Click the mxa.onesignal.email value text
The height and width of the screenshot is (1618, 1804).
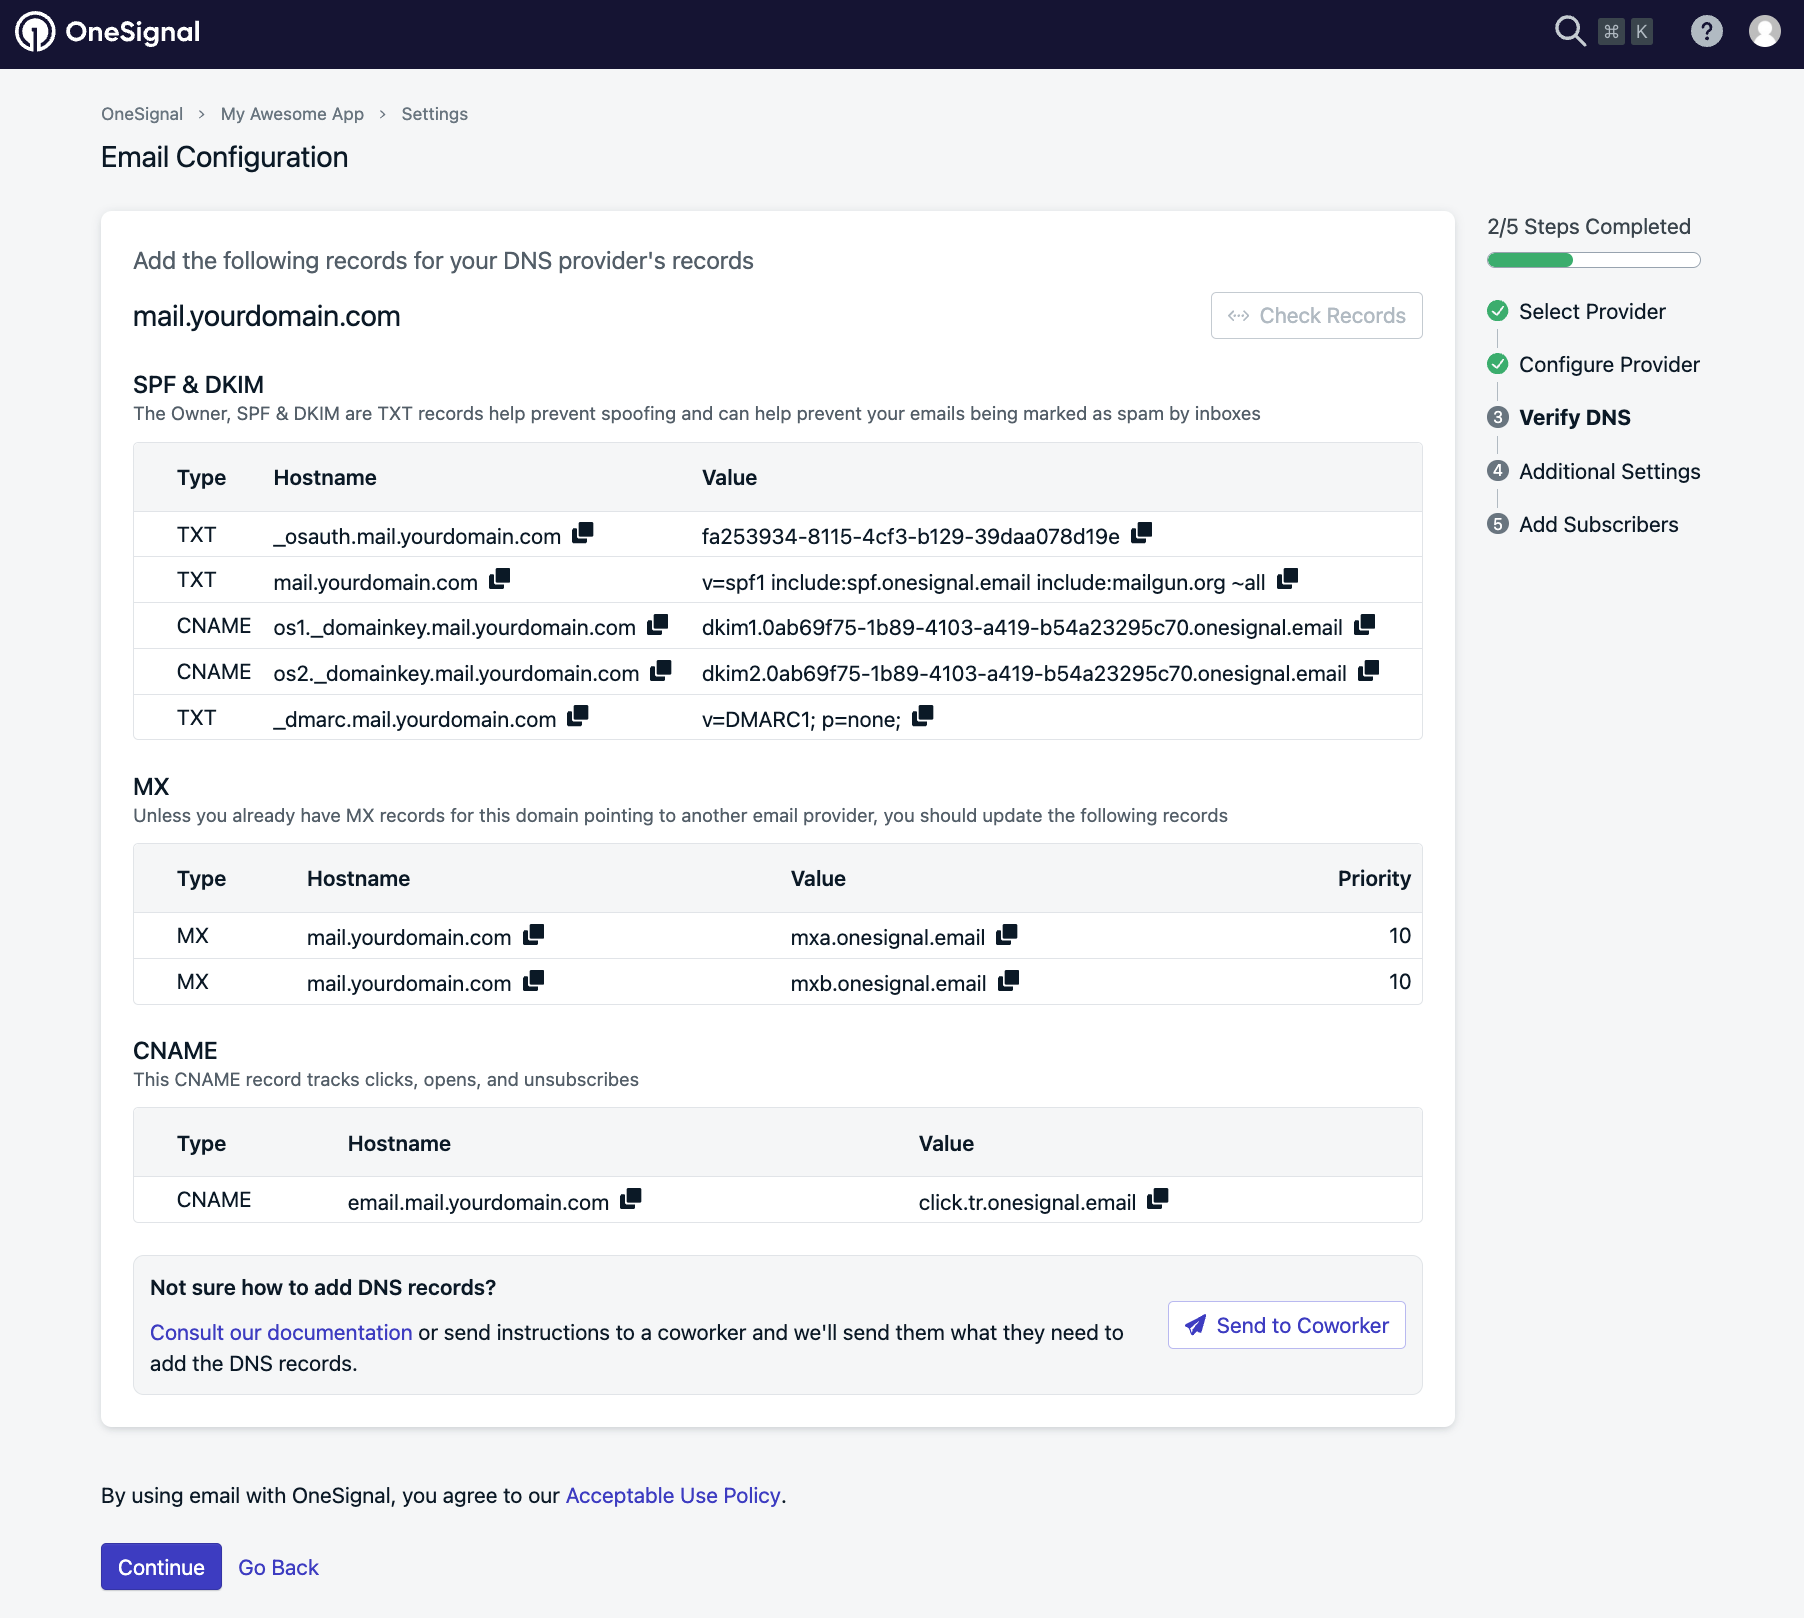click(x=887, y=938)
